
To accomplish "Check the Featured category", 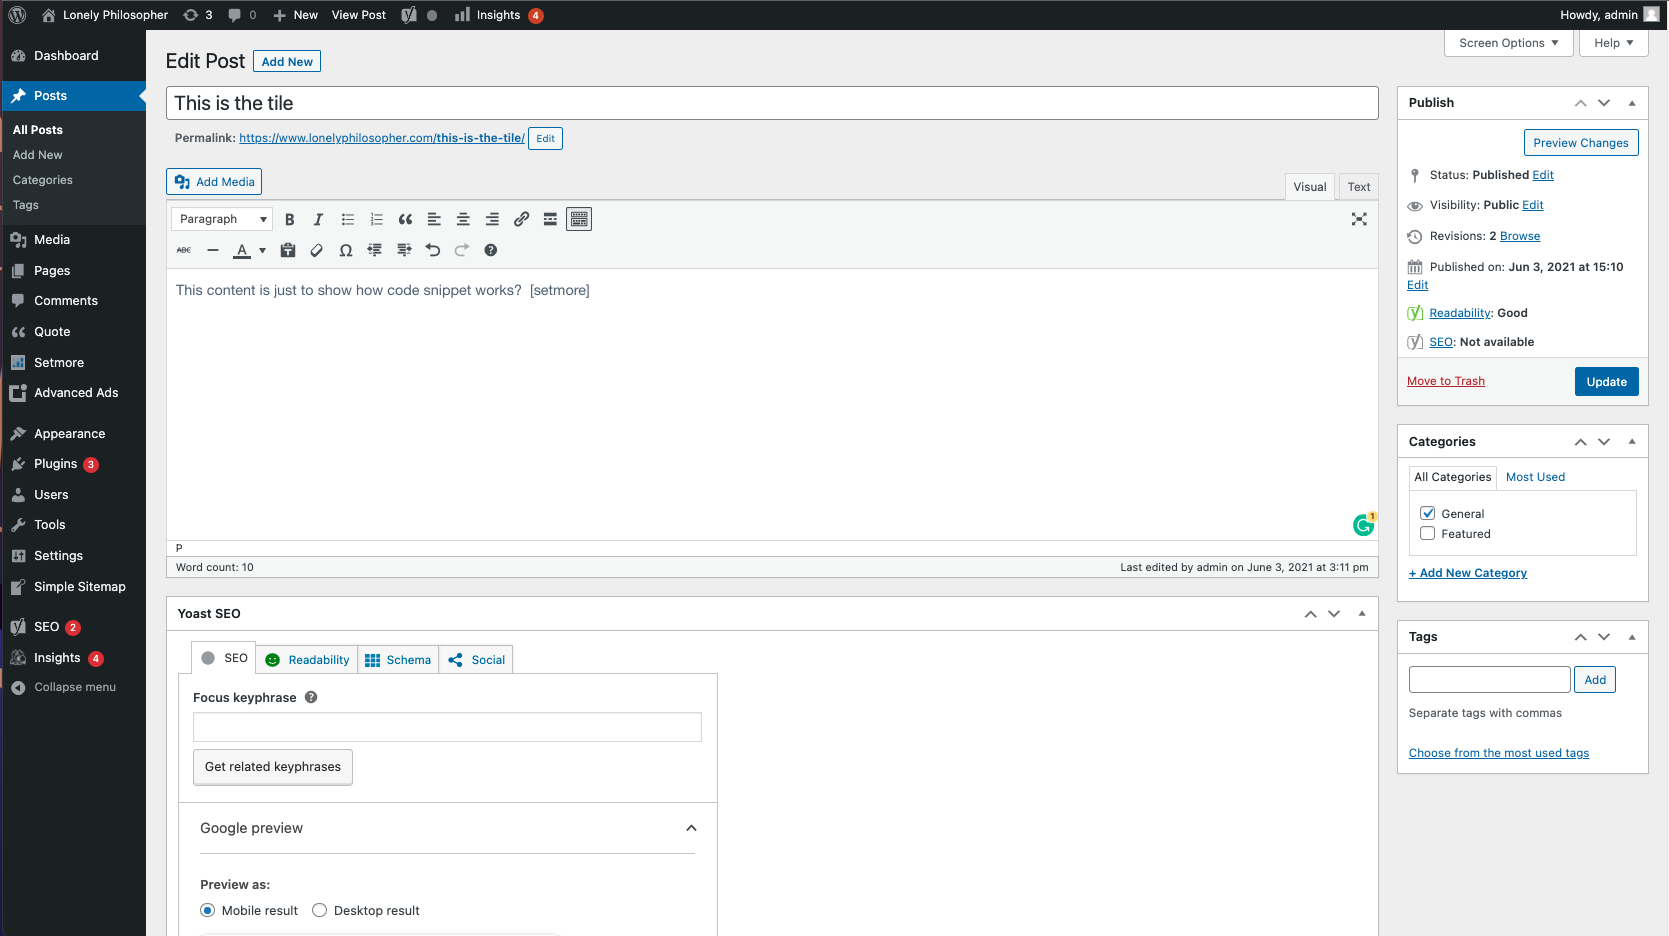I will click(1428, 533).
